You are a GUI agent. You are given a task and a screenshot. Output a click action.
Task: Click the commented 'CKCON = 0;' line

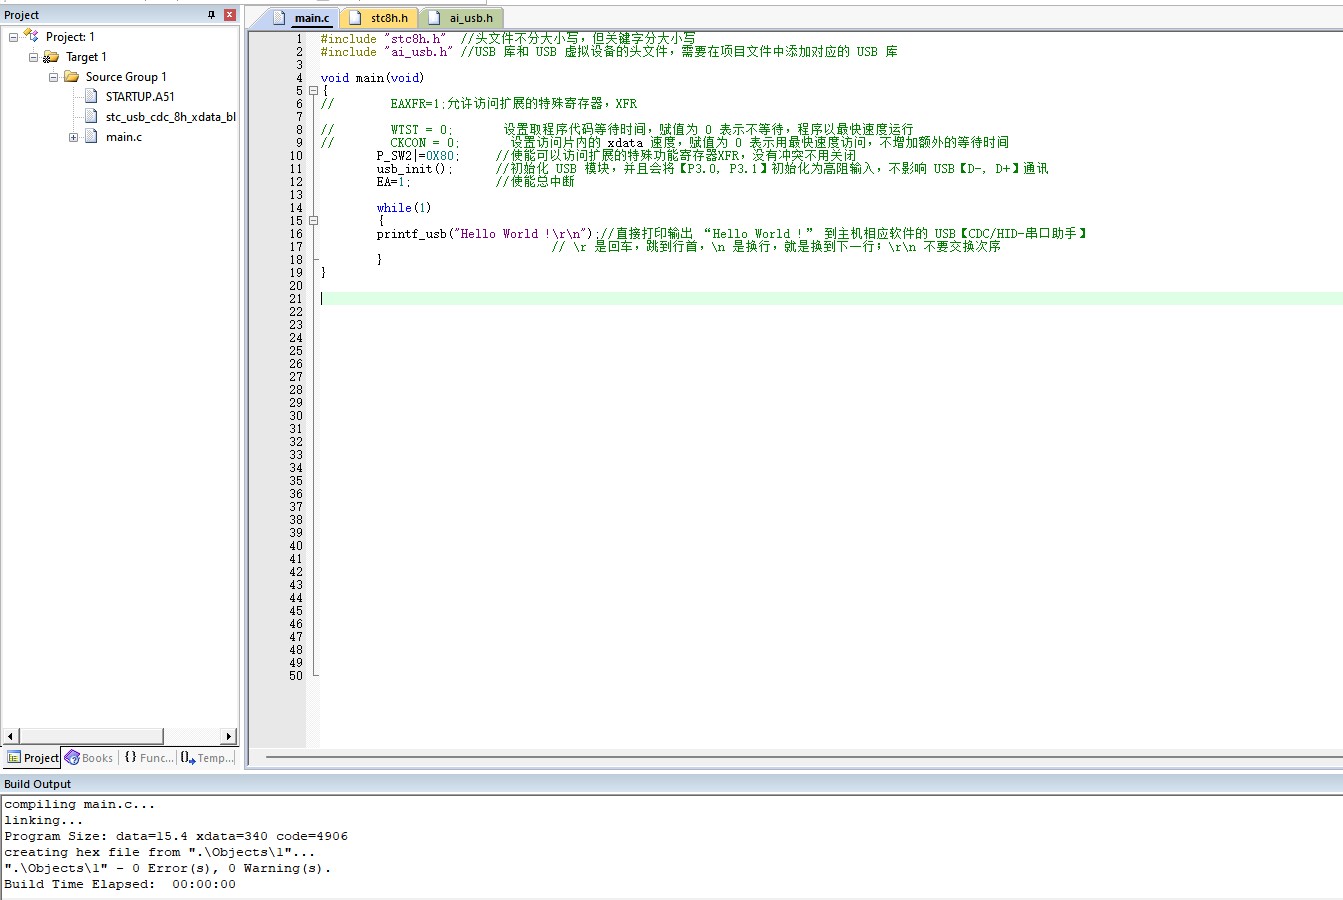click(x=665, y=143)
